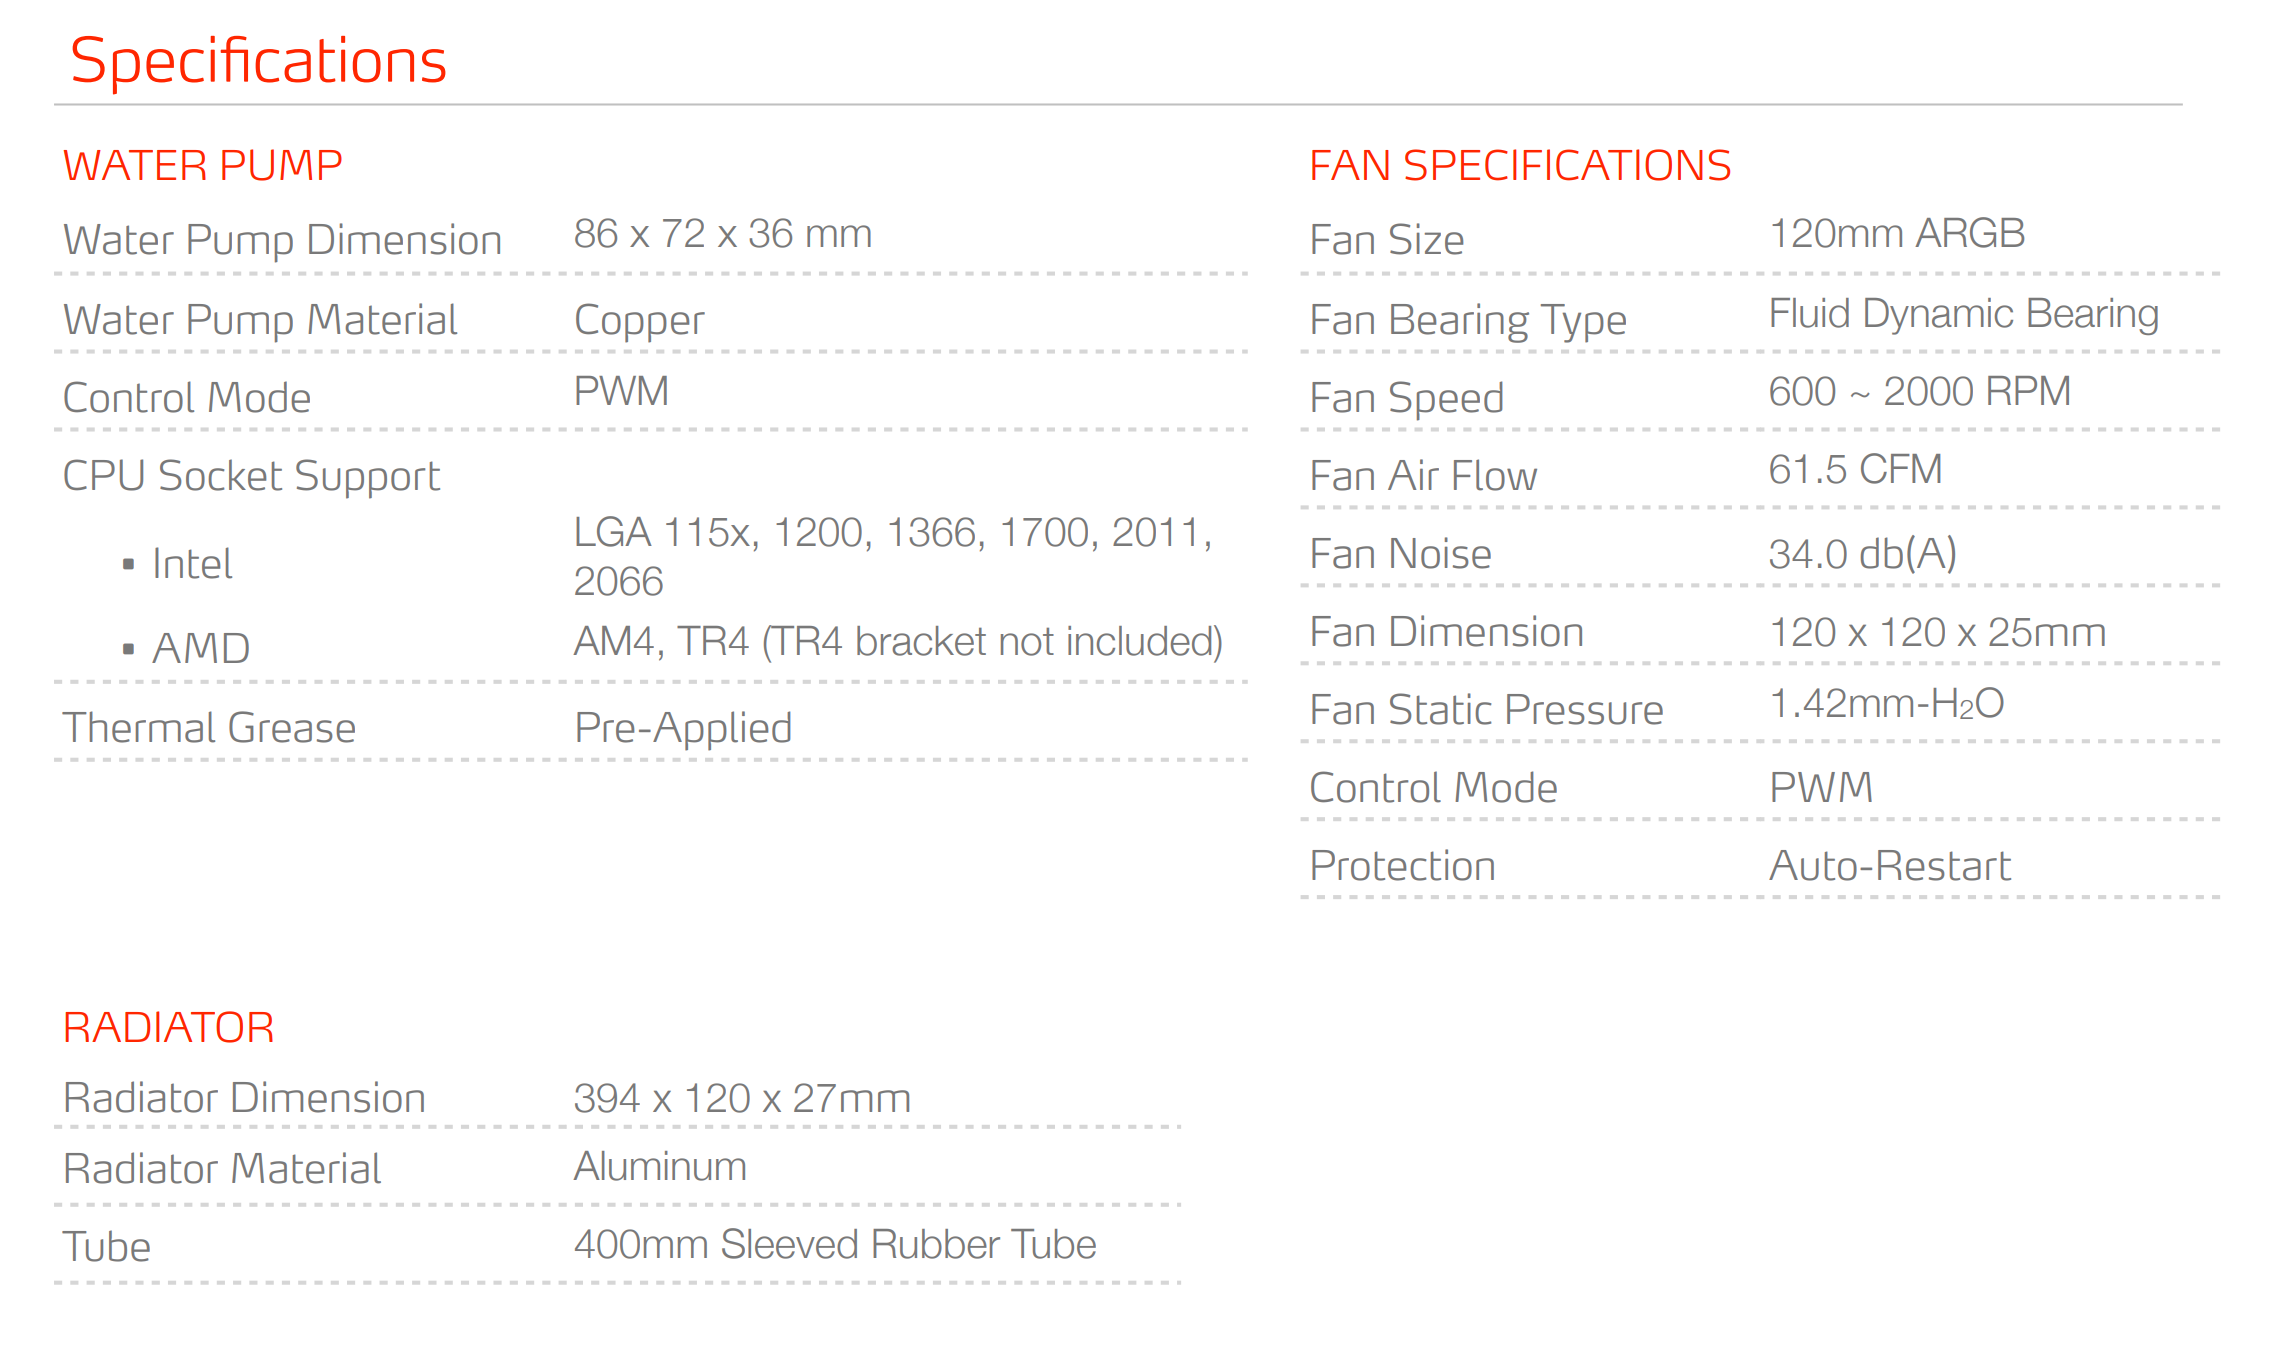
Task: Click the WATER PUMP section heading
Action: tap(203, 165)
